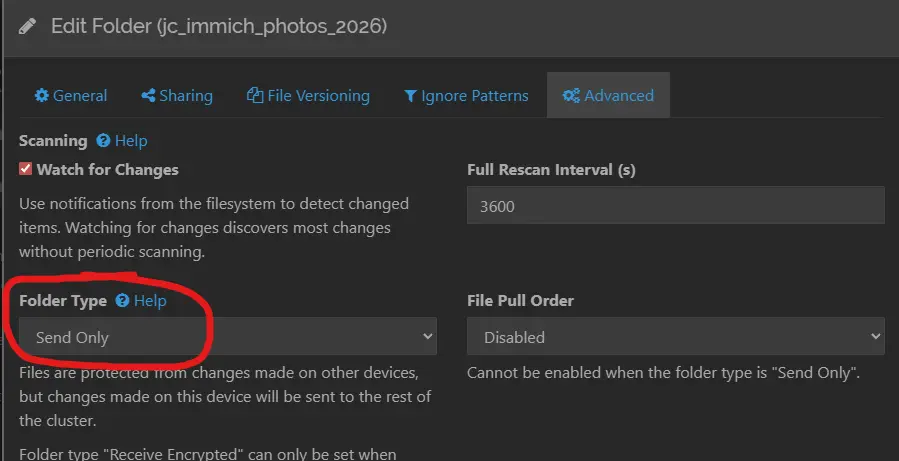Open the Scanning Help link
Image resolution: width=899 pixels, height=461 pixels.
[x=131, y=142]
